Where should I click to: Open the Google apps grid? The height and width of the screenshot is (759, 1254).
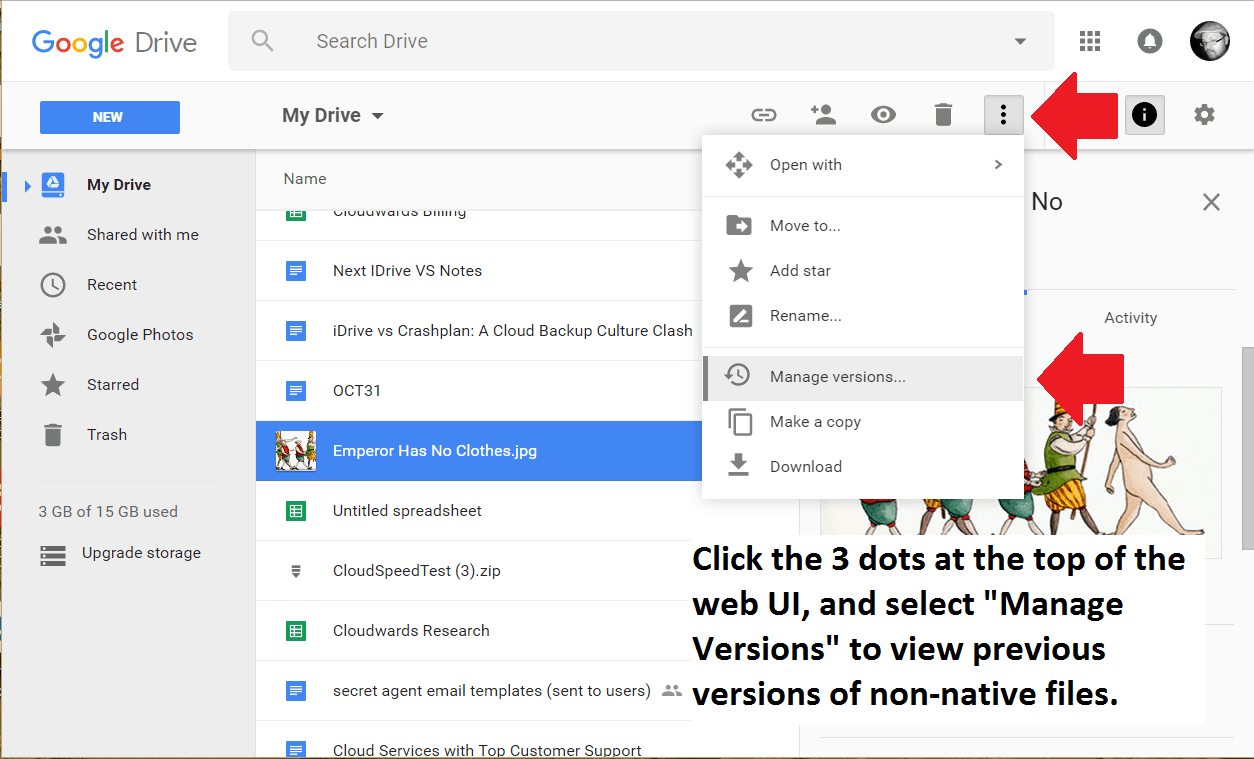click(x=1090, y=41)
